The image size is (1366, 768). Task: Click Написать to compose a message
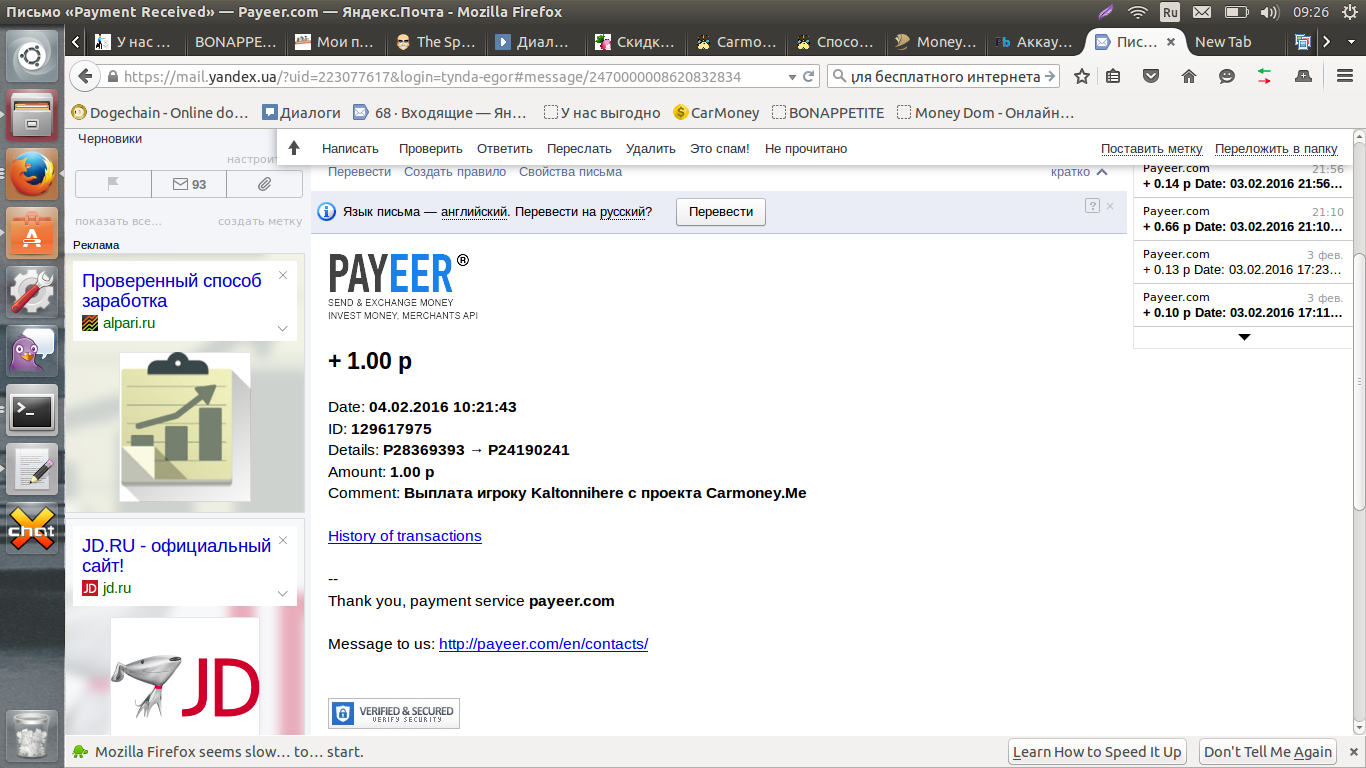pos(350,149)
